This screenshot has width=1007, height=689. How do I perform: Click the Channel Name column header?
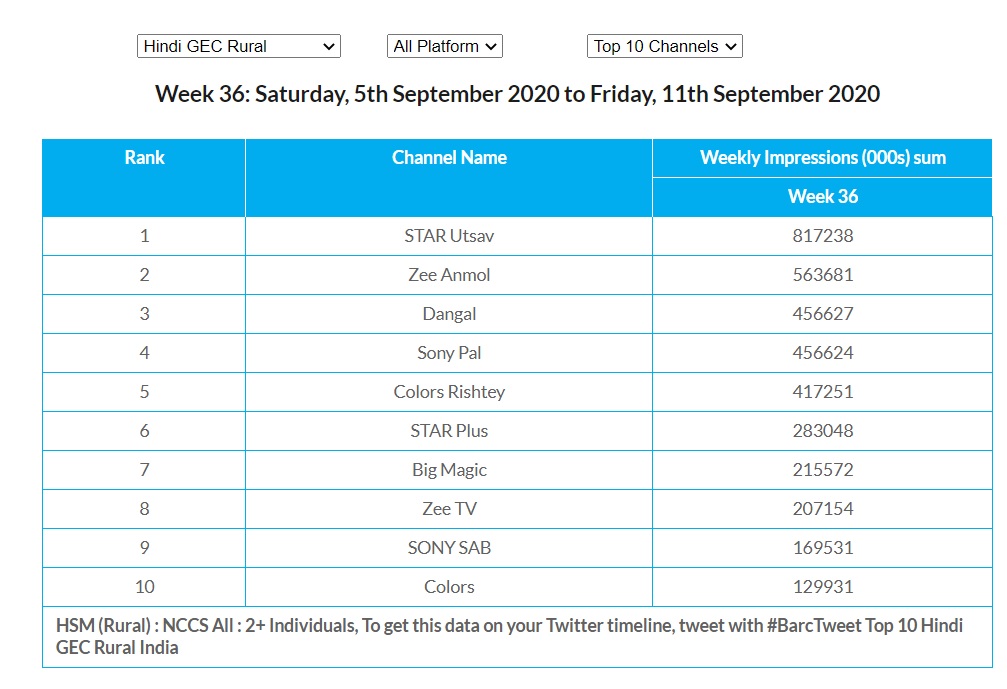click(449, 158)
